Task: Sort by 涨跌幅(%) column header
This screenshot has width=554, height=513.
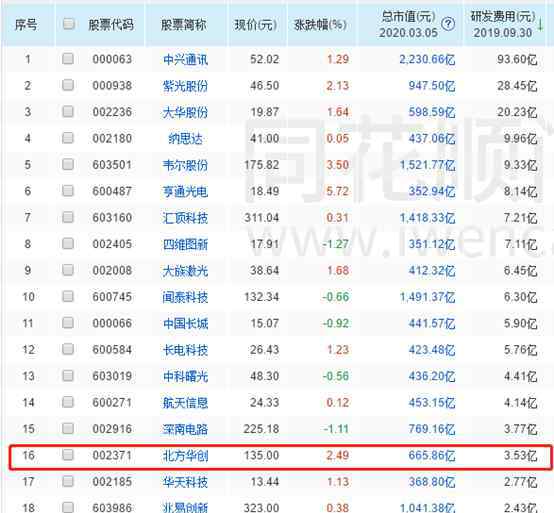Action: [320, 25]
